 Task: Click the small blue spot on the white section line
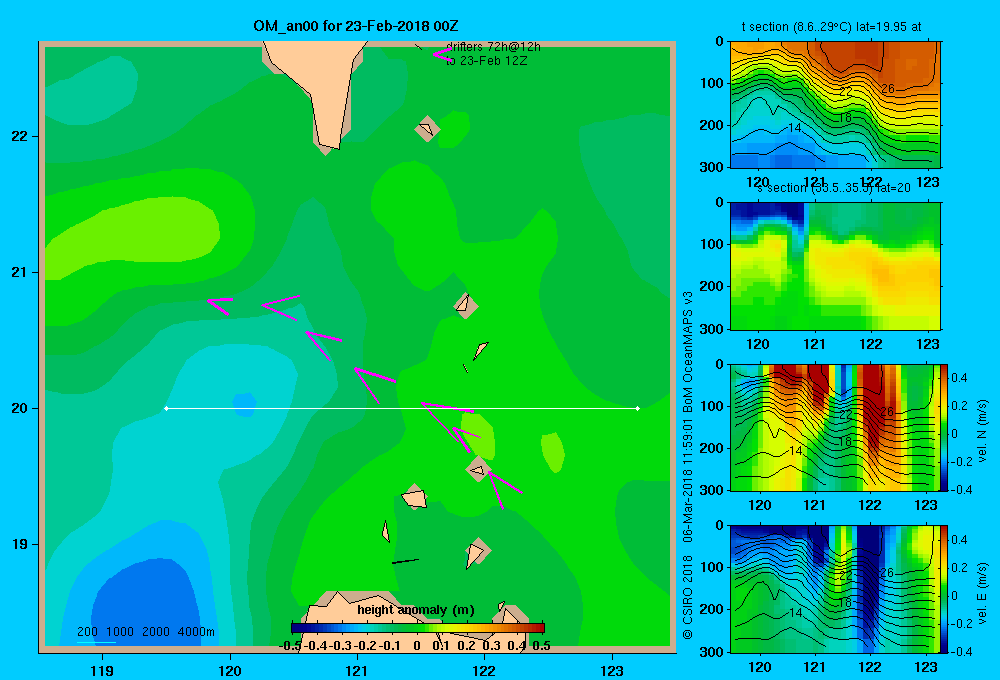(244, 404)
